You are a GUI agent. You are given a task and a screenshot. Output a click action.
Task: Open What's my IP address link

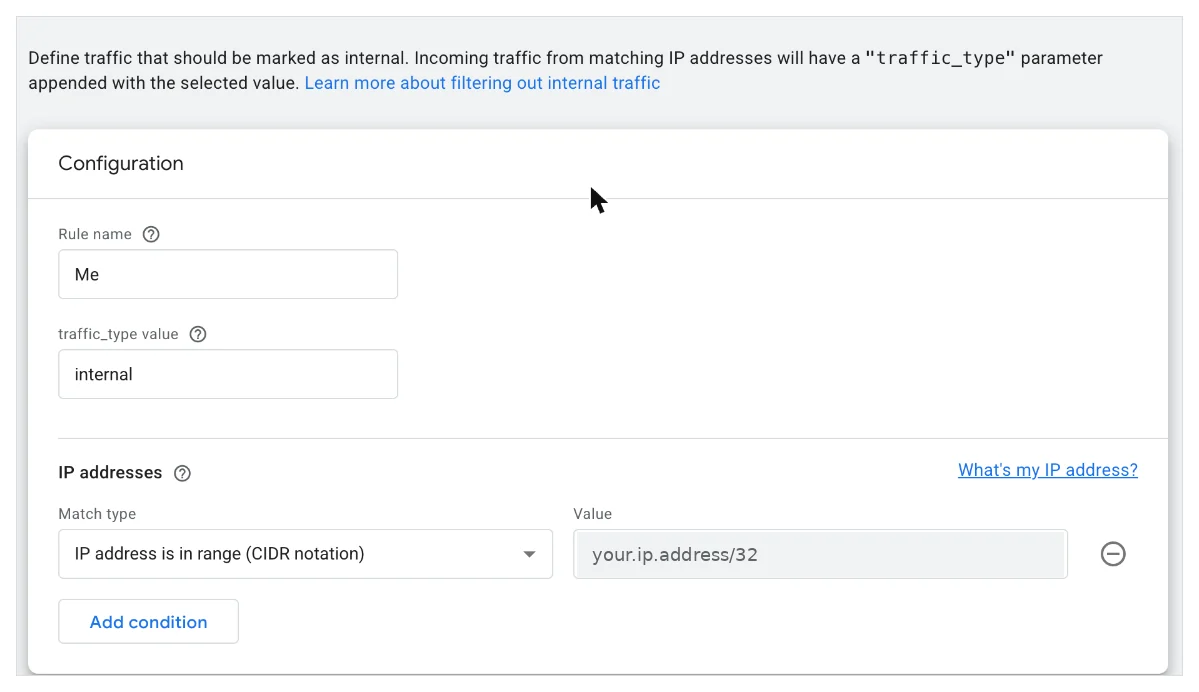1048,470
